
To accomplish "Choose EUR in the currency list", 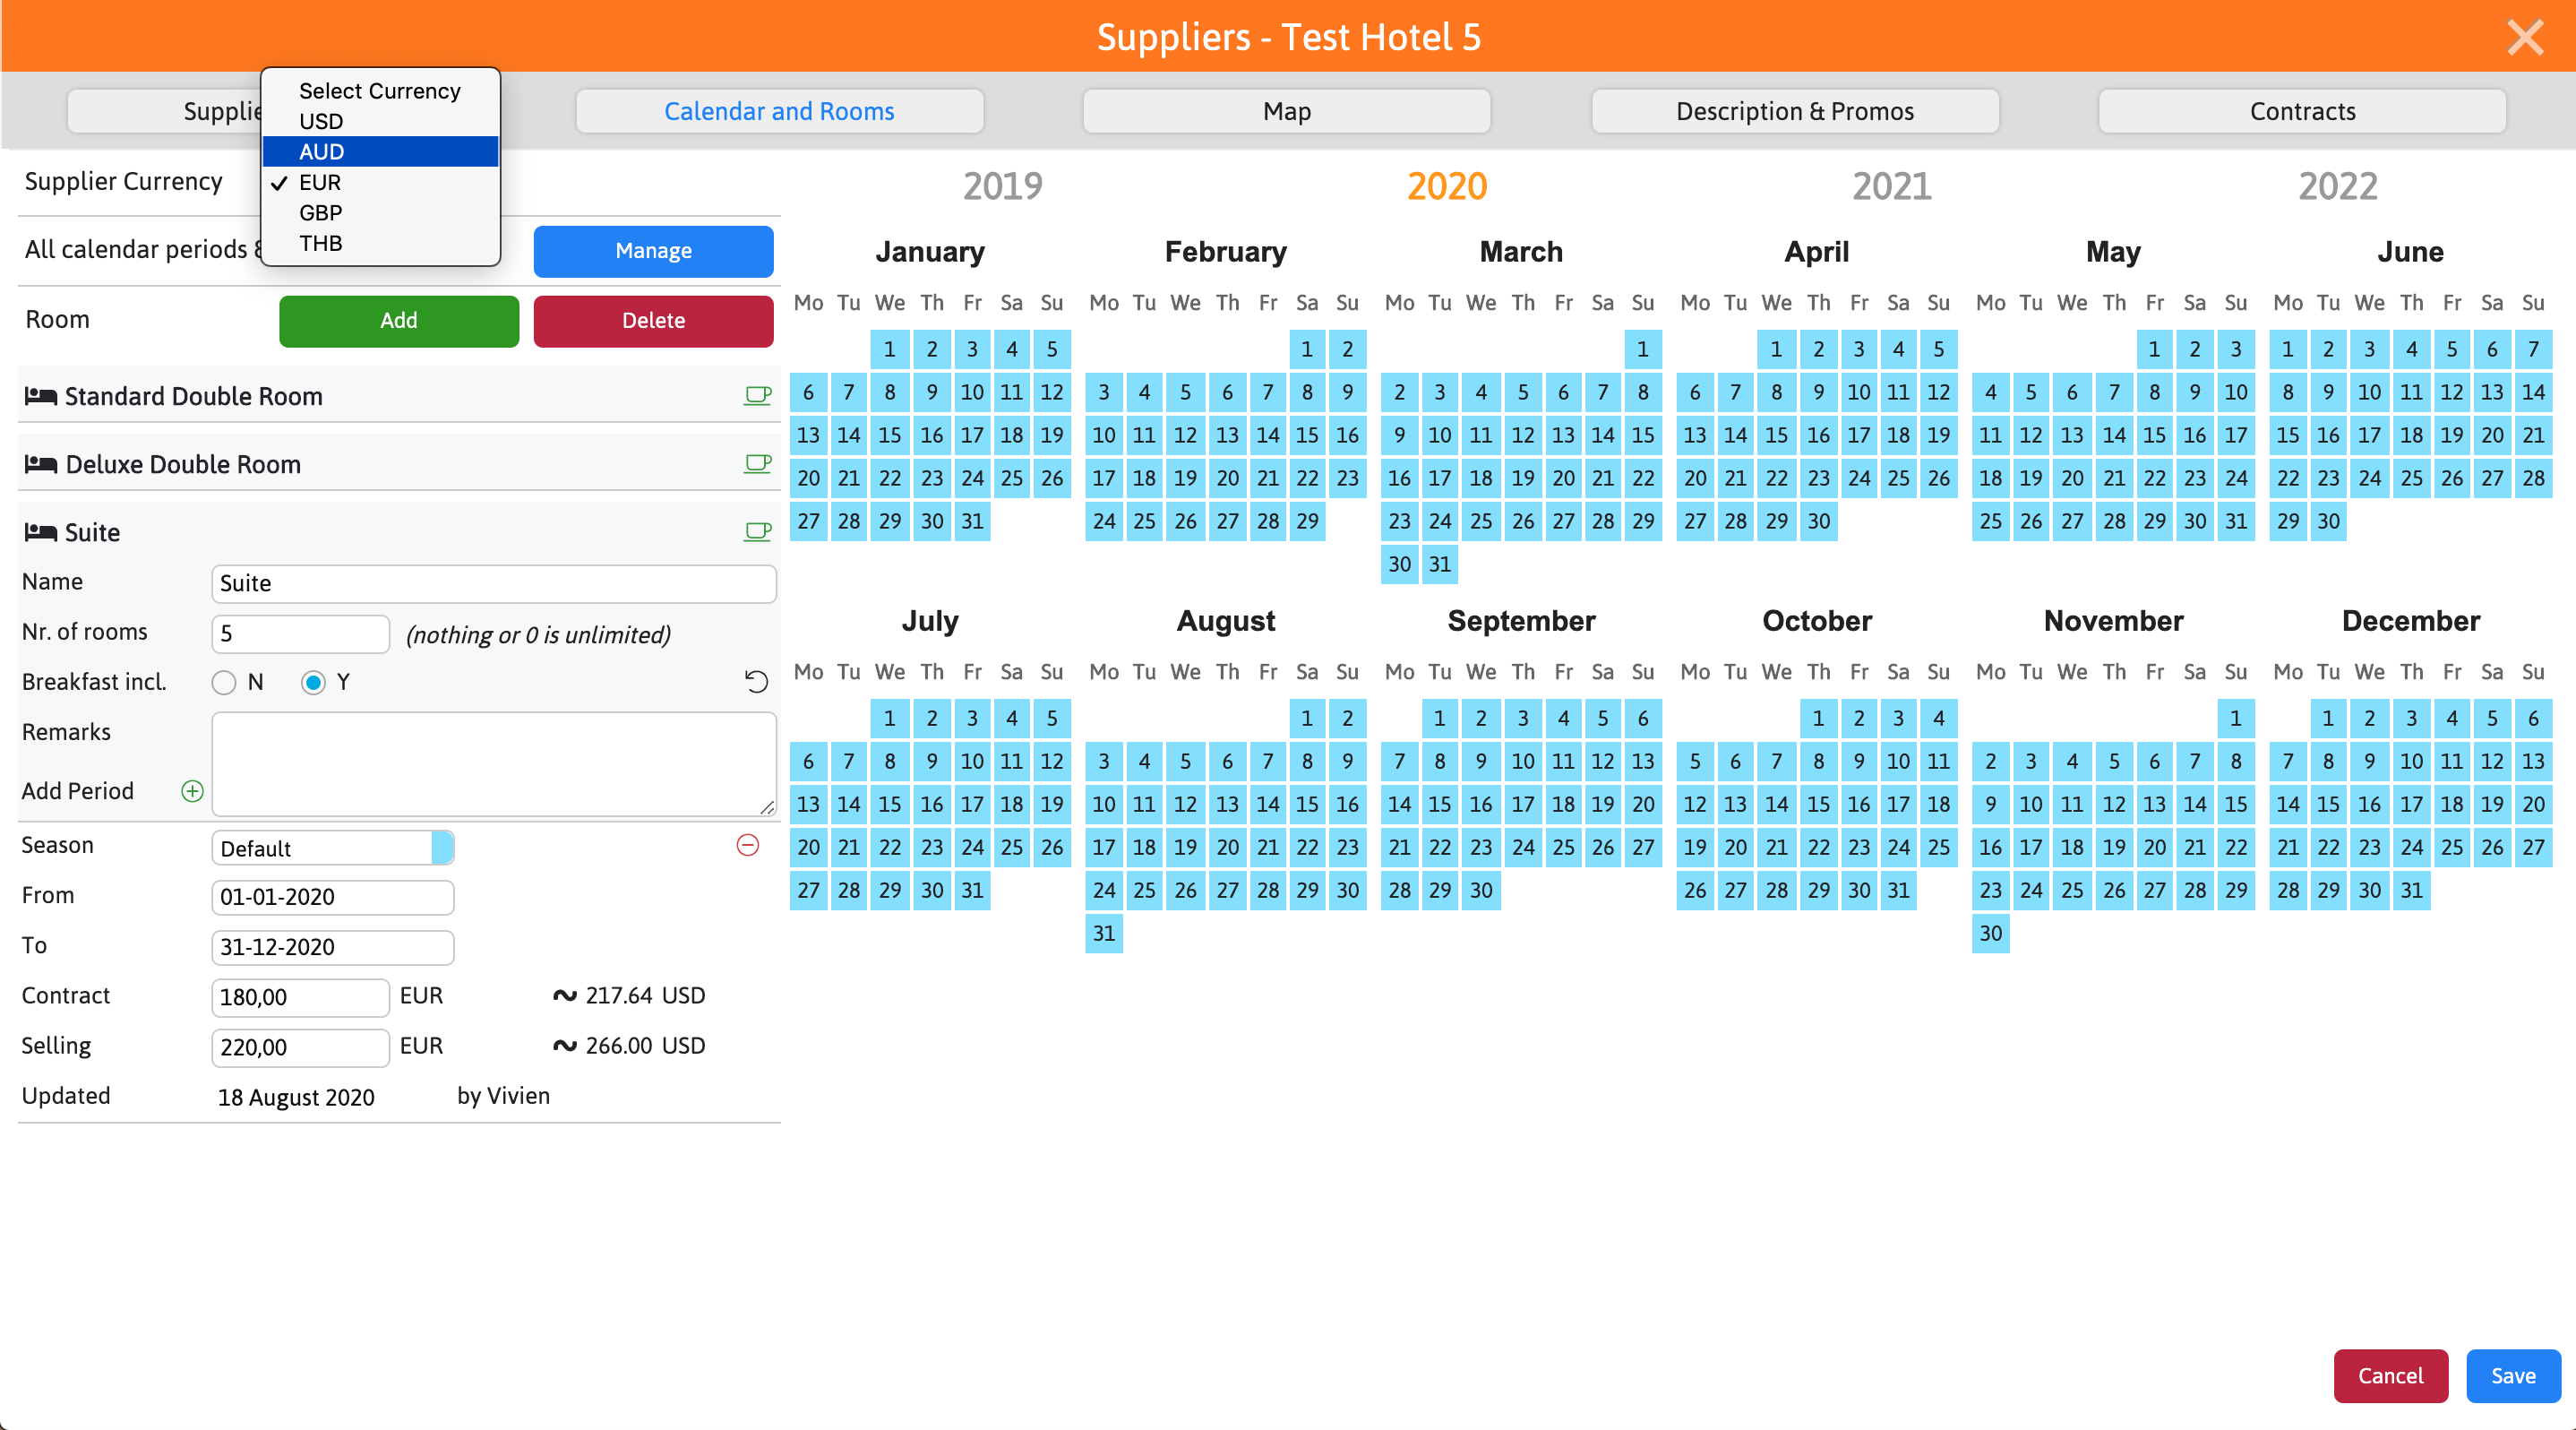I will click(x=380, y=182).
